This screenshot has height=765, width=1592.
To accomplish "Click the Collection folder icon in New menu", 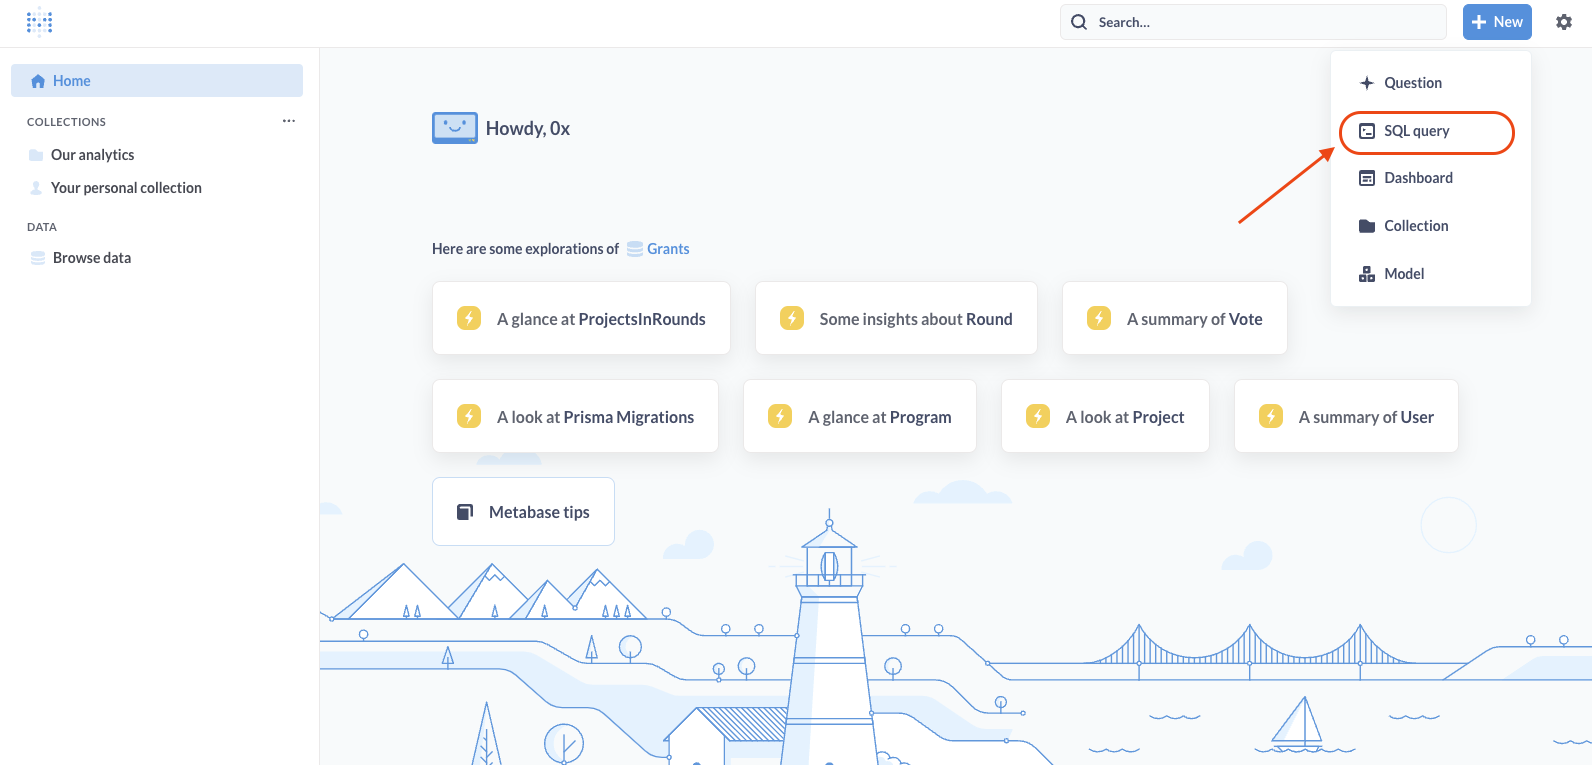I will pos(1367,226).
